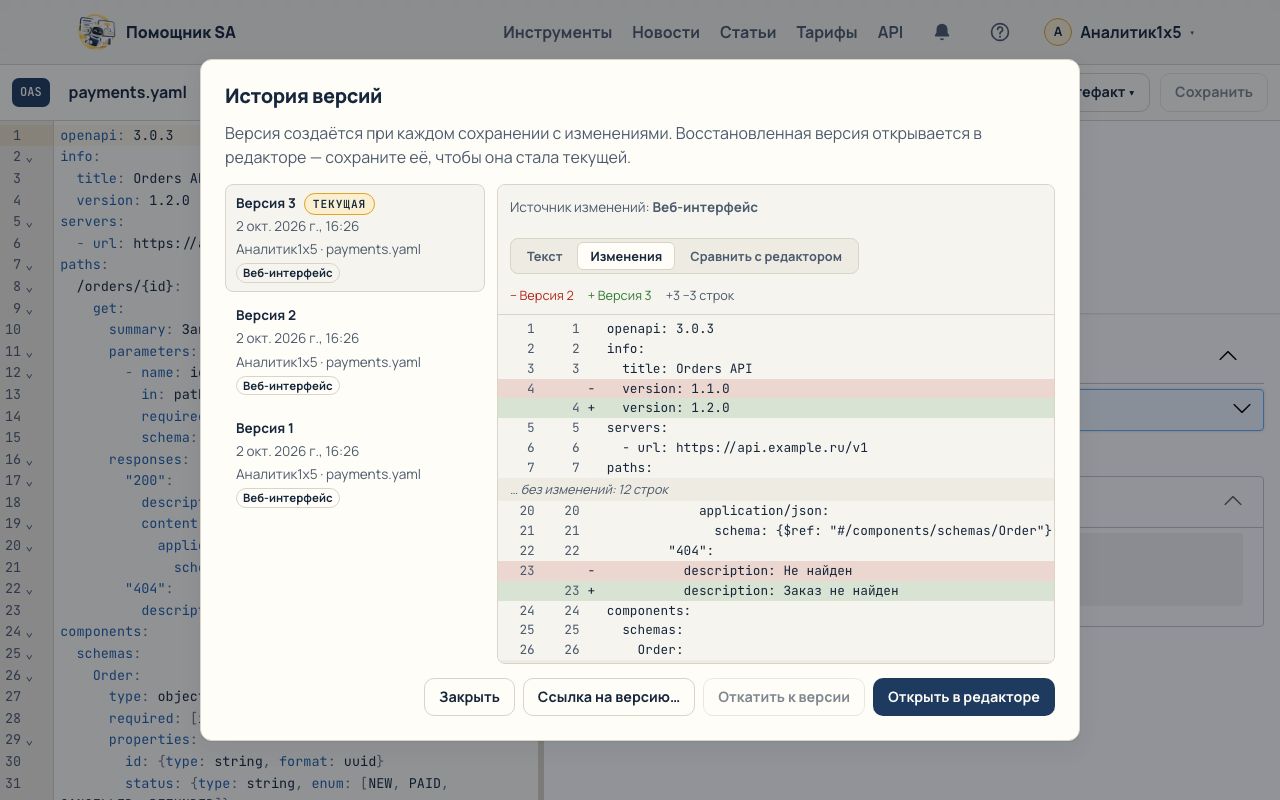Switch to the Текст tab
This screenshot has height=800, width=1280.
544,256
